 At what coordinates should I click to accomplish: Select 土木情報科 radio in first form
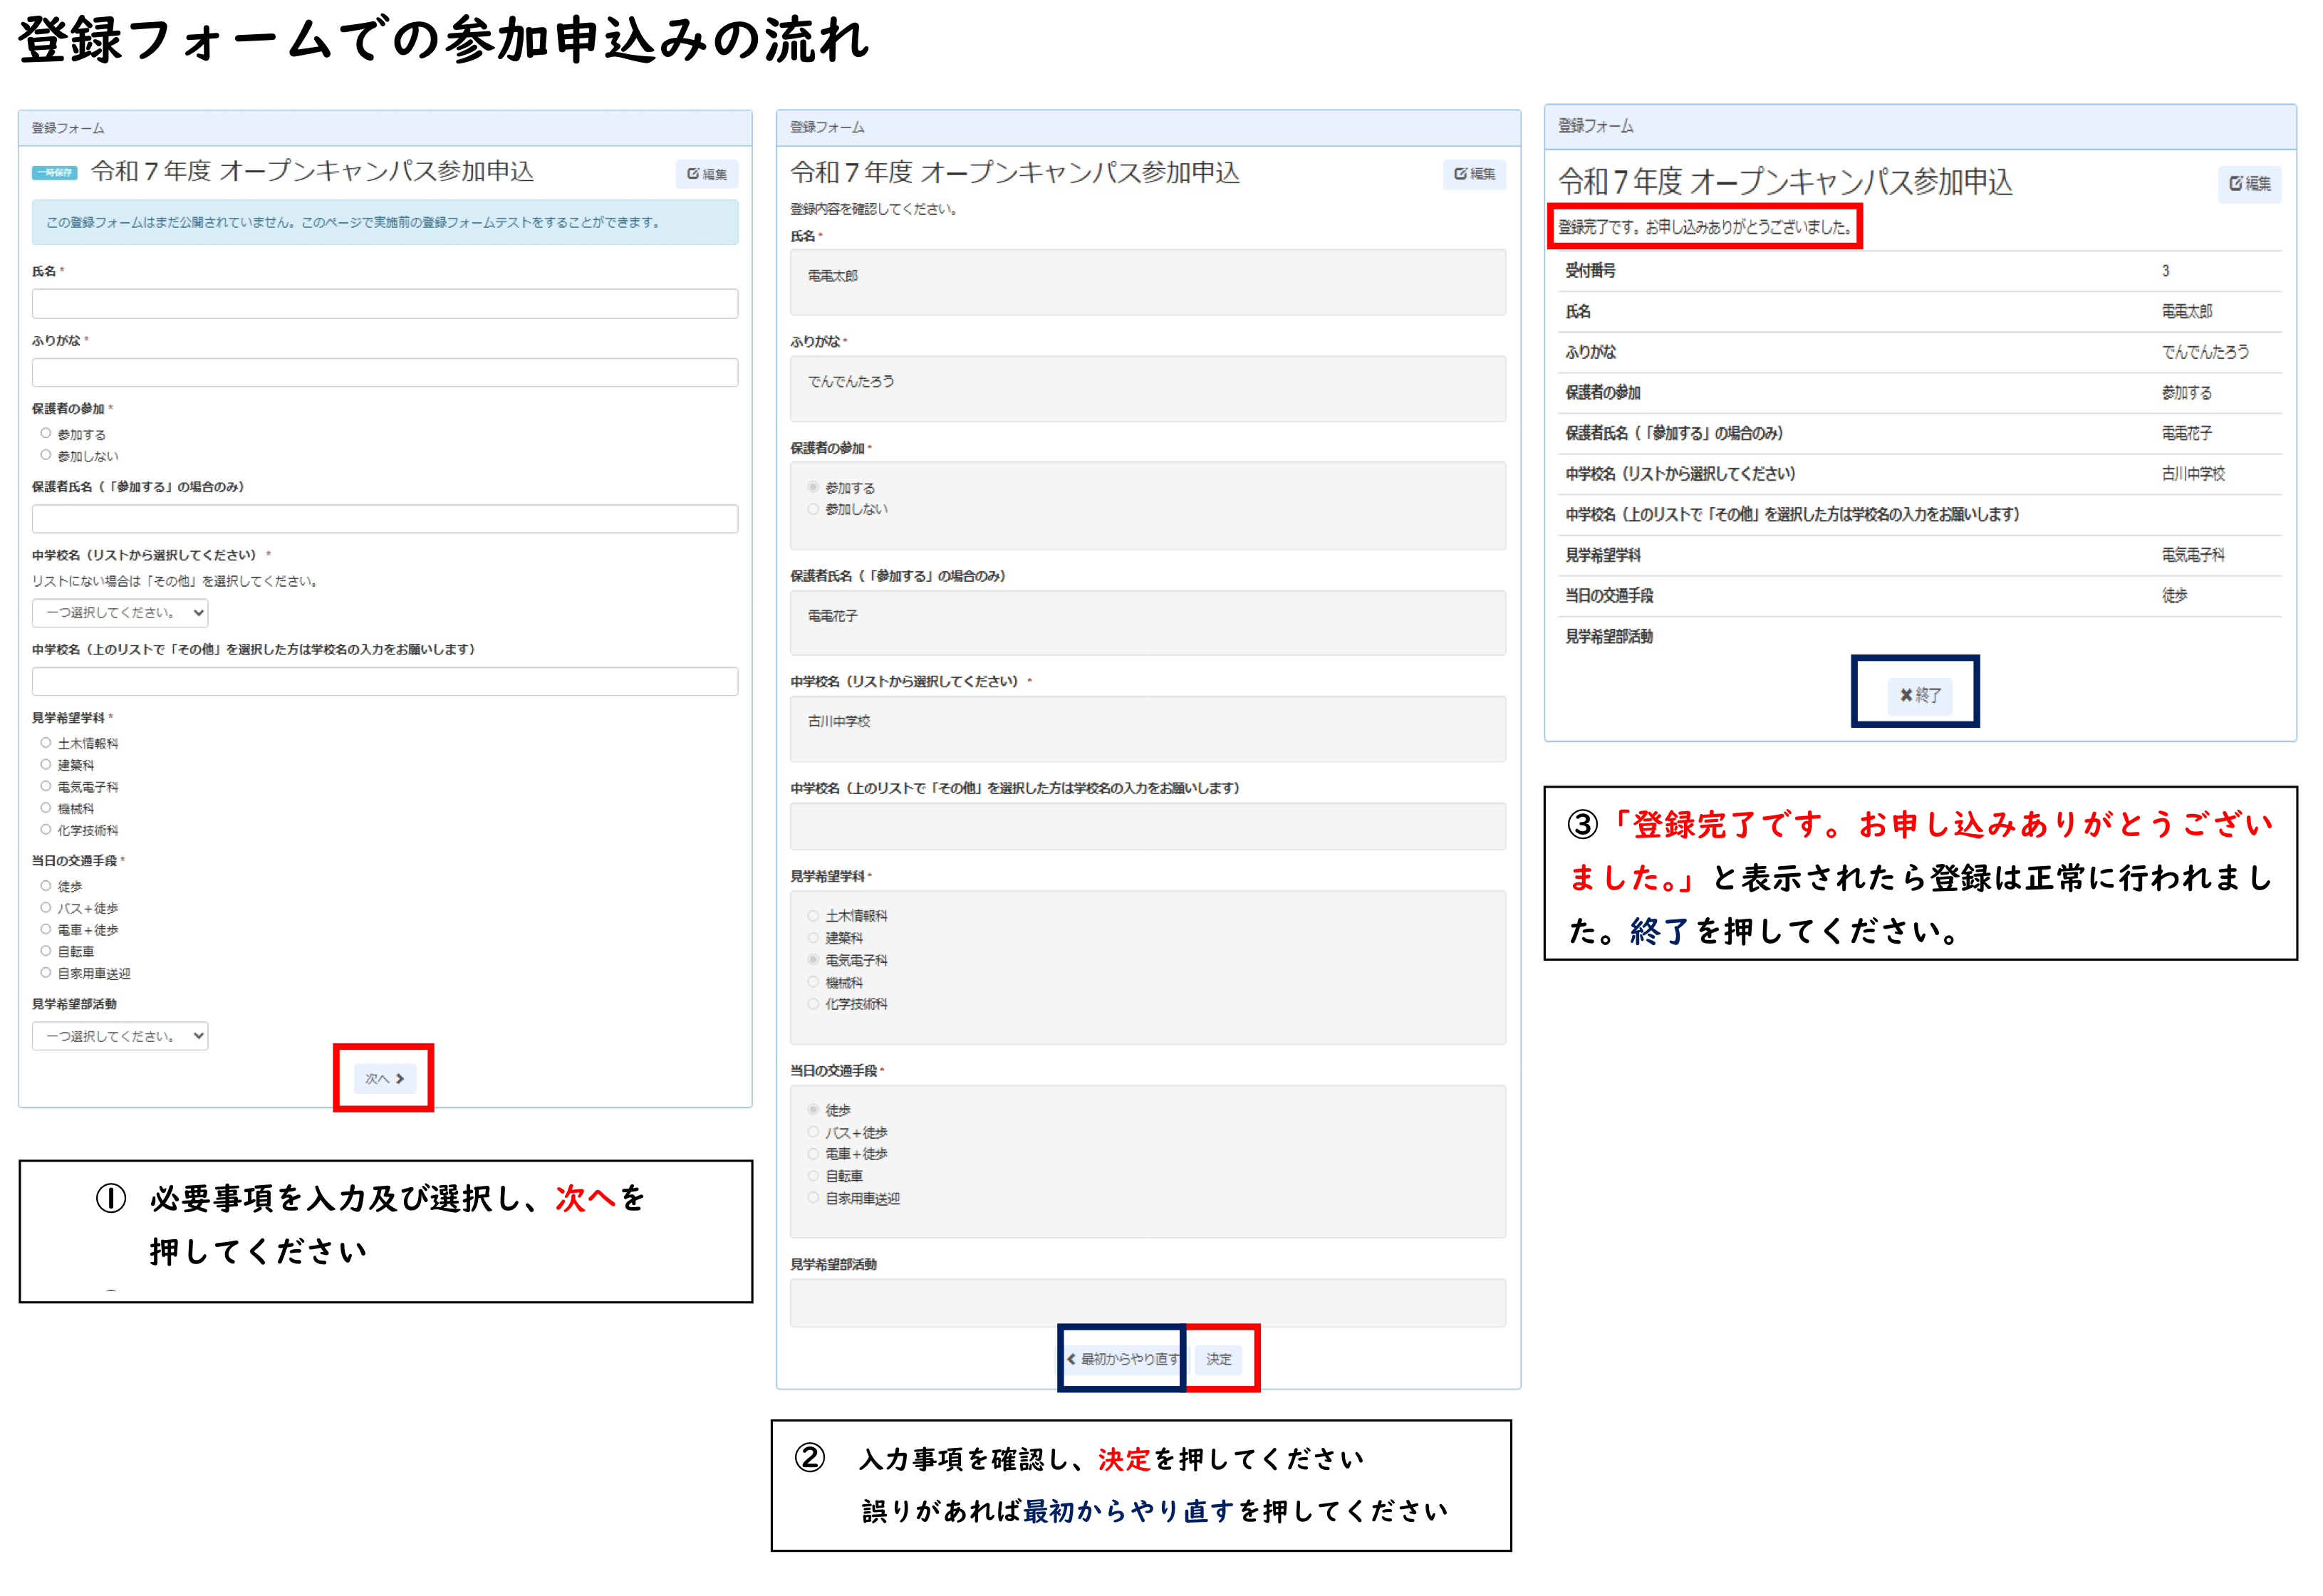[x=46, y=743]
